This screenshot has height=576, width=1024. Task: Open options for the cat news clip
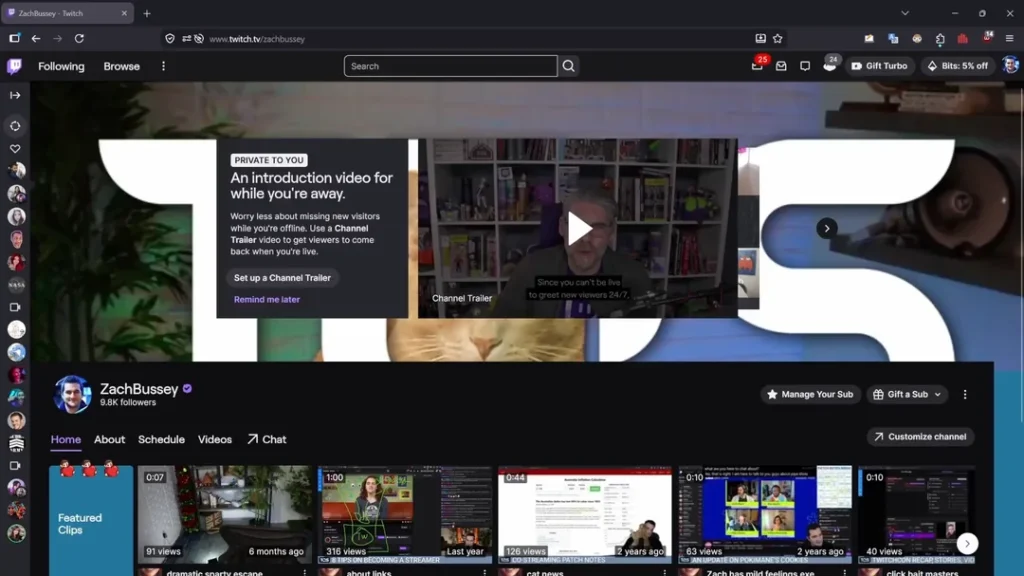click(x=665, y=572)
